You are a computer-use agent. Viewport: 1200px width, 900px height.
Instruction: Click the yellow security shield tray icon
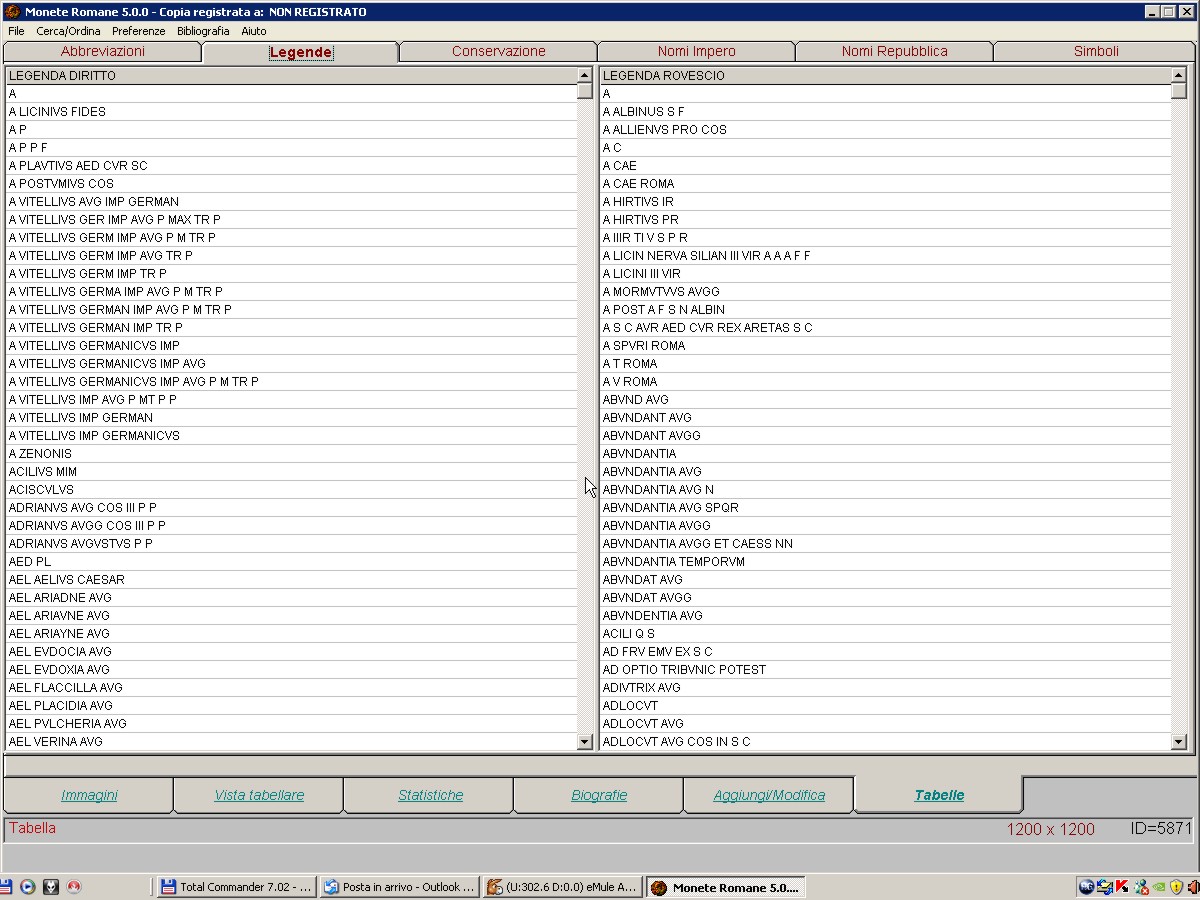(x=1177, y=887)
